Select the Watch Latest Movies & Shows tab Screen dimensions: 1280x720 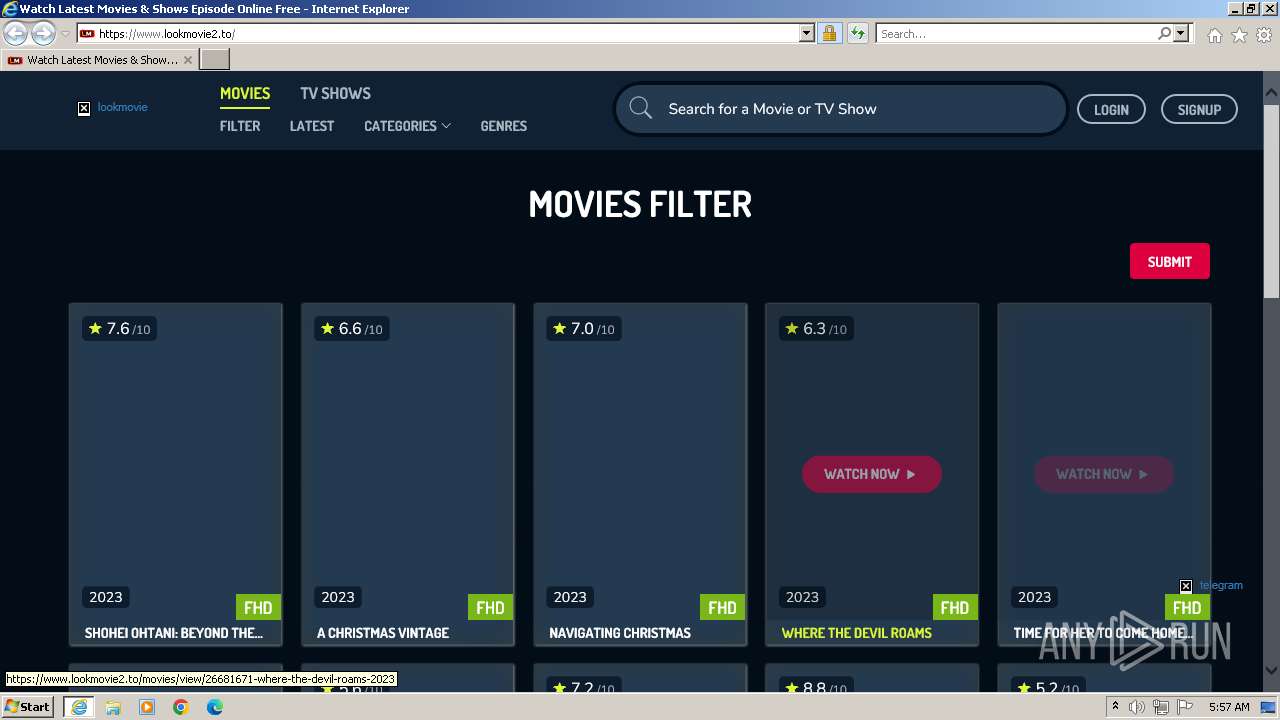click(x=100, y=60)
